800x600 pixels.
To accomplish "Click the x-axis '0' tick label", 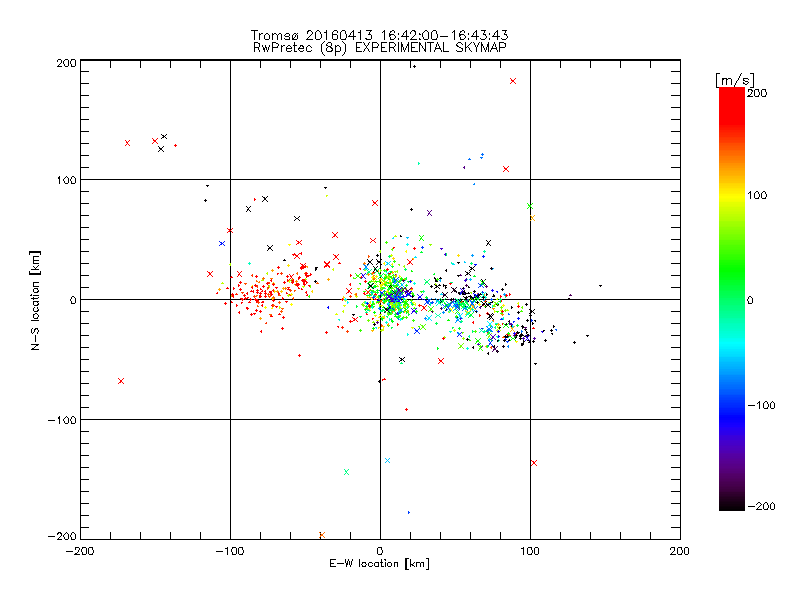I will (380, 552).
